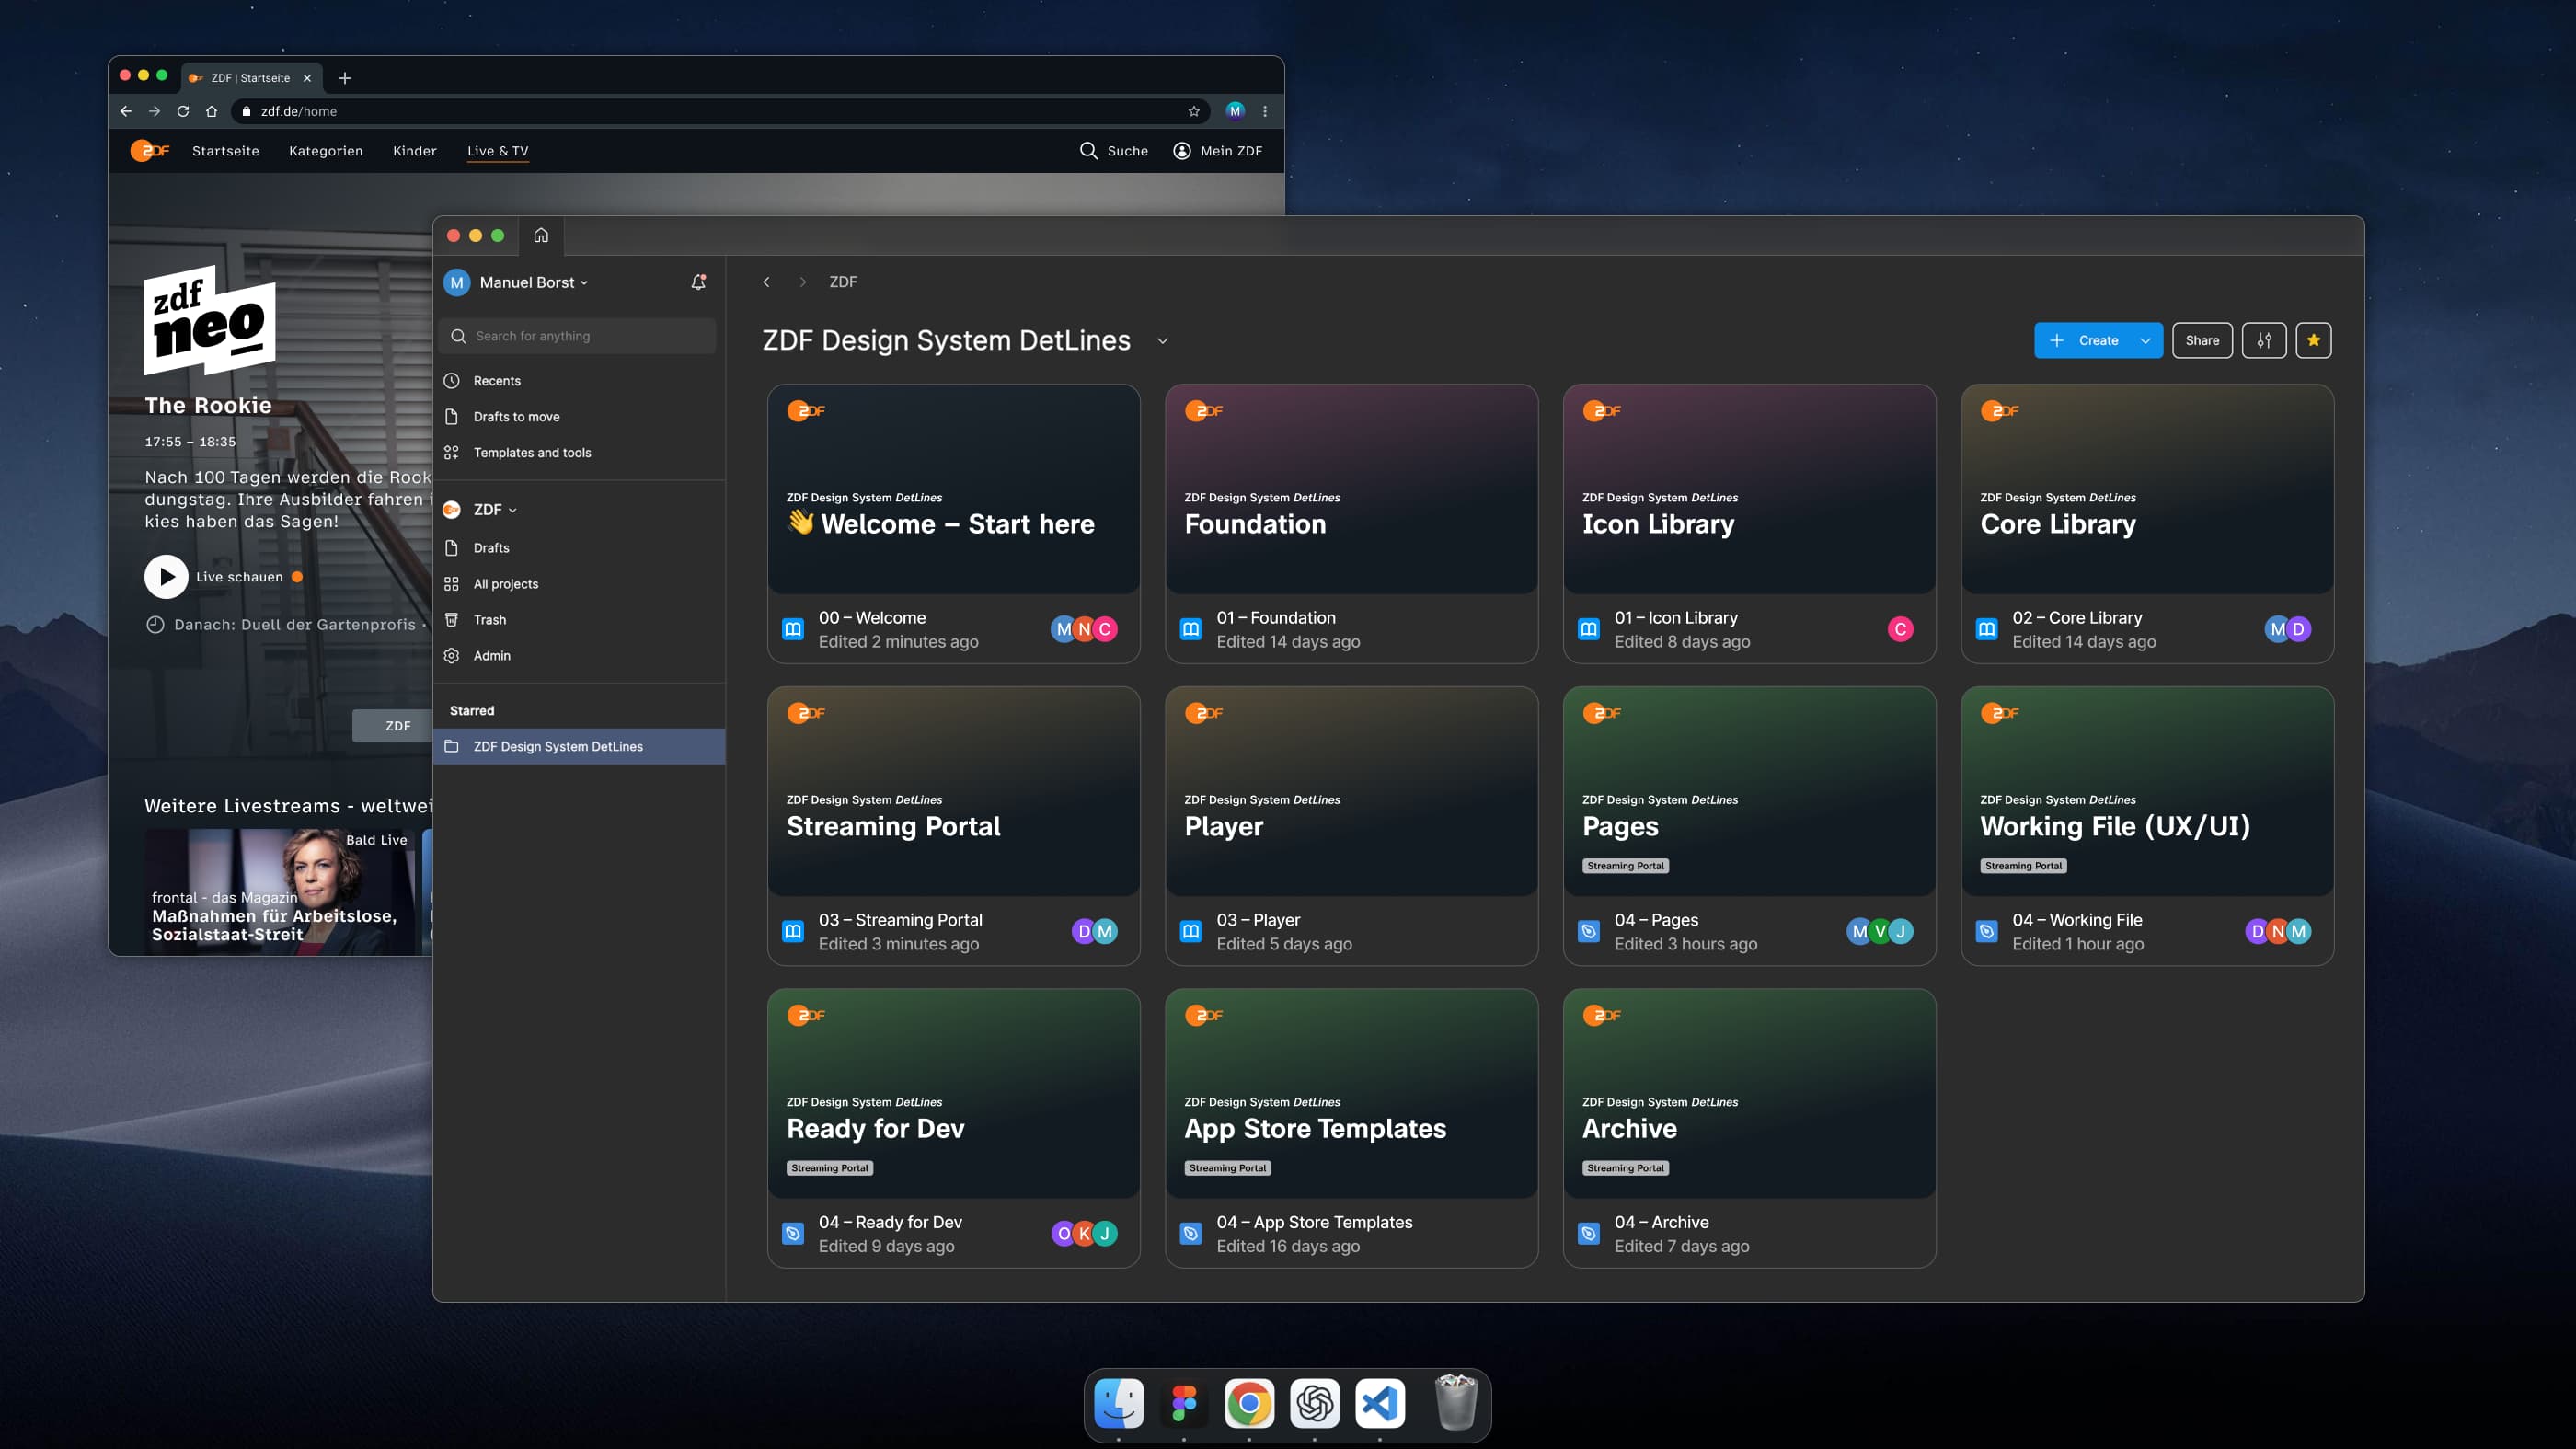Image resolution: width=2576 pixels, height=1449 pixels.
Task: Expand the Manuel Borst account menu
Action: 532,283
